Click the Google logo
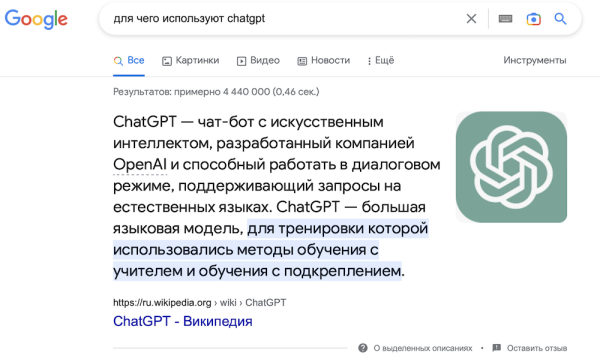The image size is (600, 362). pos(36,19)
